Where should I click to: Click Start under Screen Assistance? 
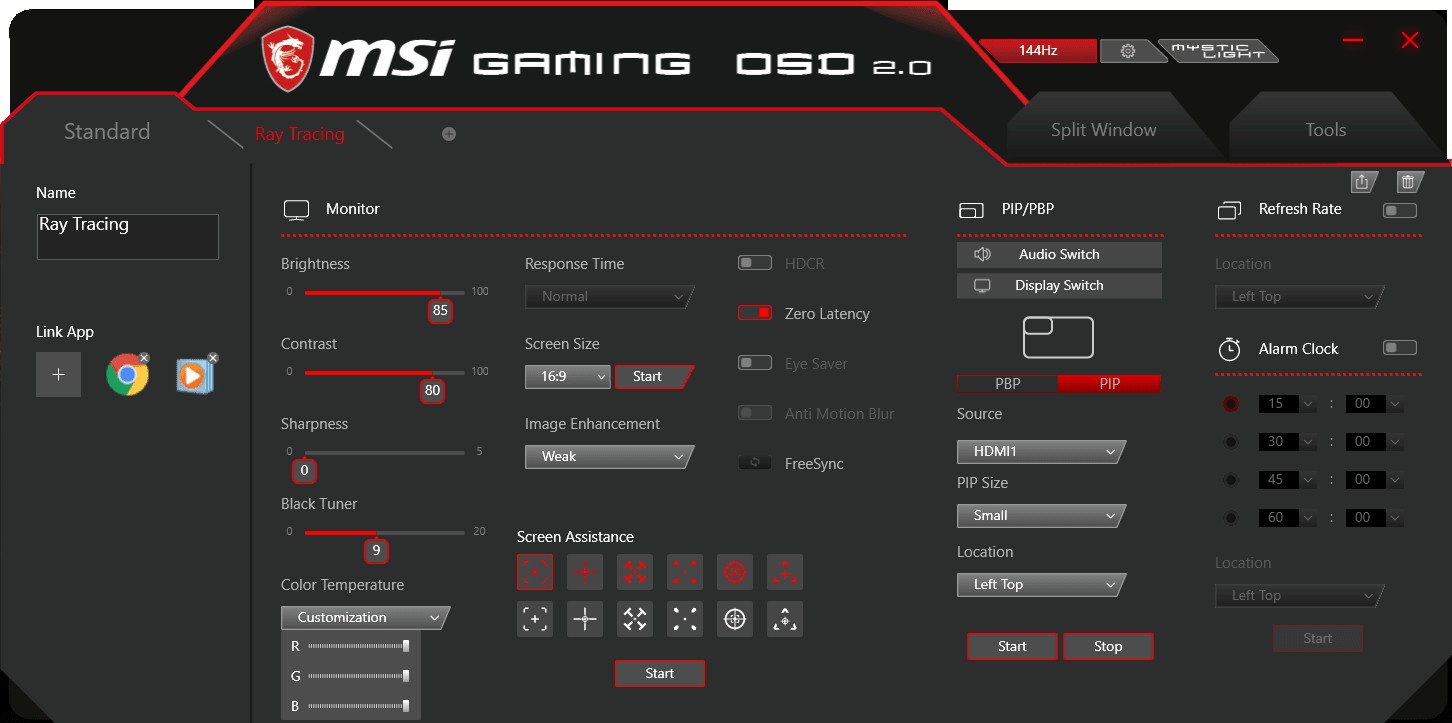coord(660,674)
